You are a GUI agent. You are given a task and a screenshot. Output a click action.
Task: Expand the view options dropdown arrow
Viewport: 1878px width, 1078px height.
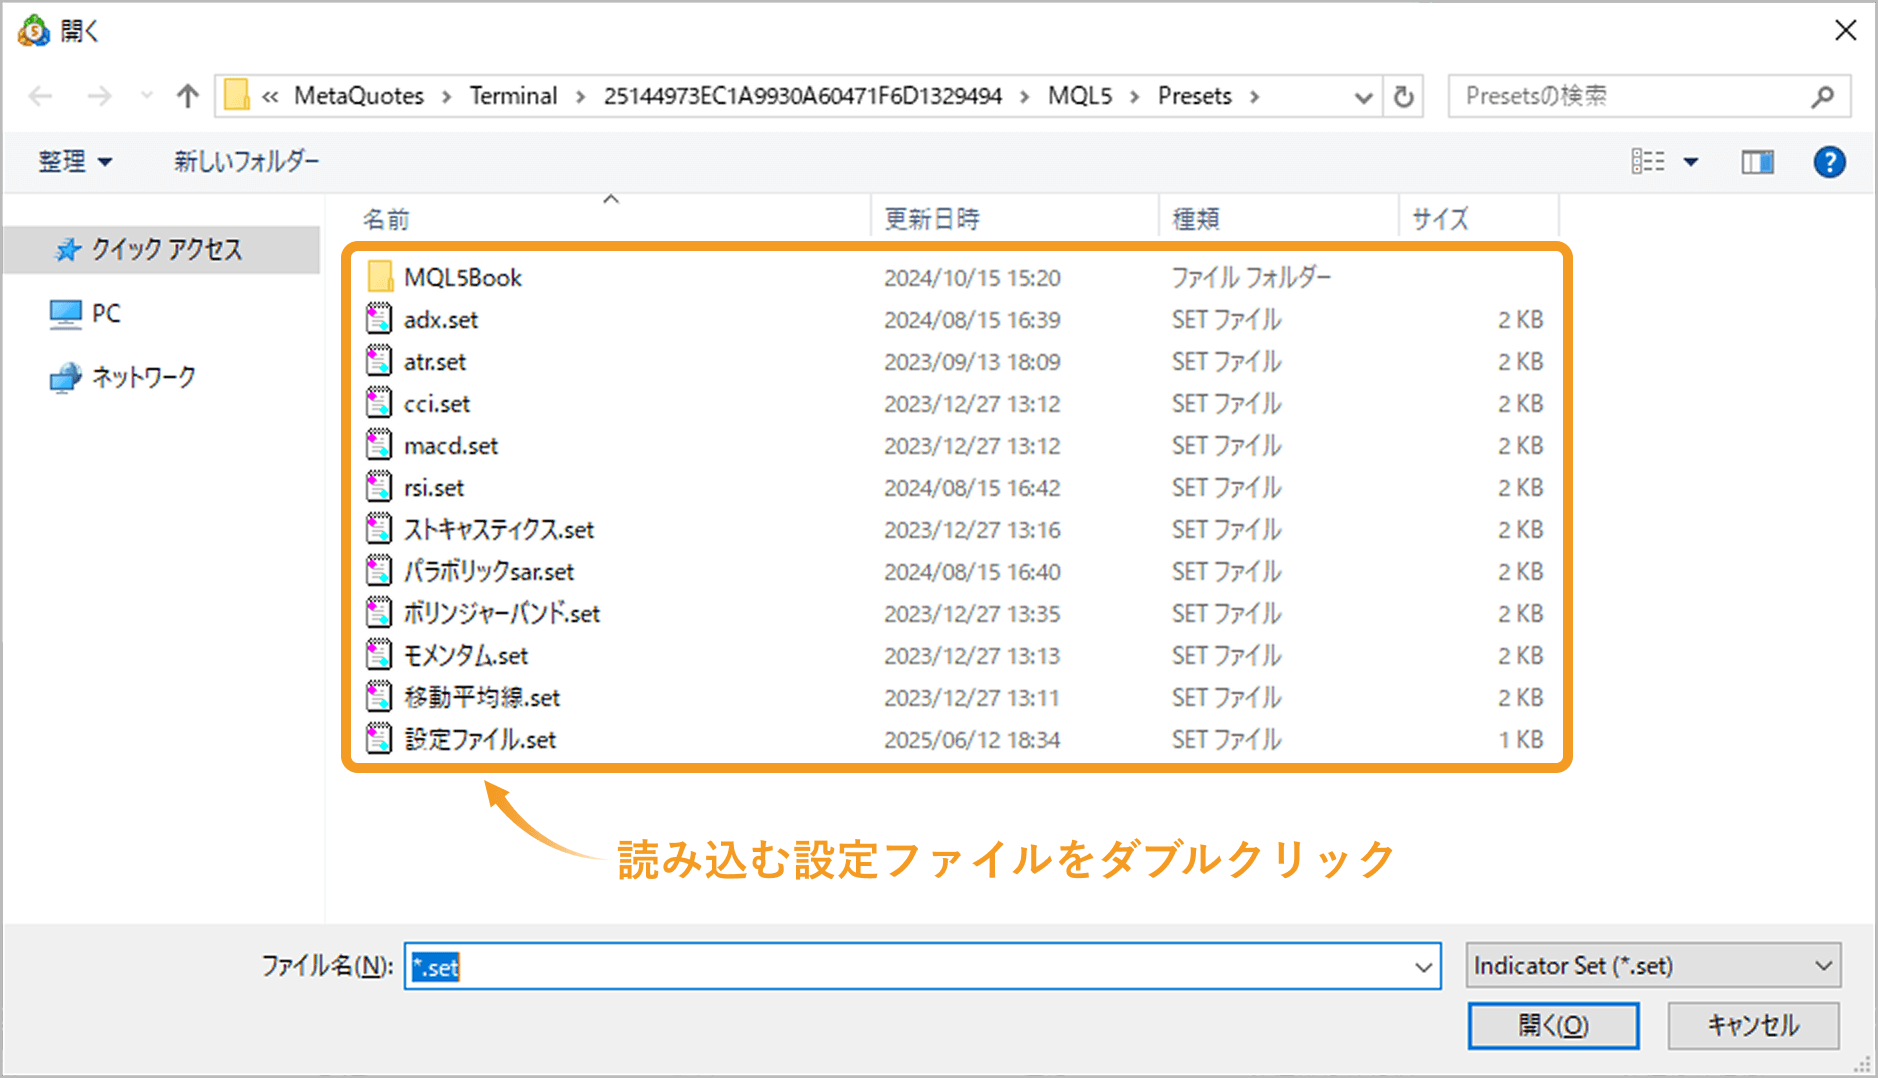coord(1692,161)
